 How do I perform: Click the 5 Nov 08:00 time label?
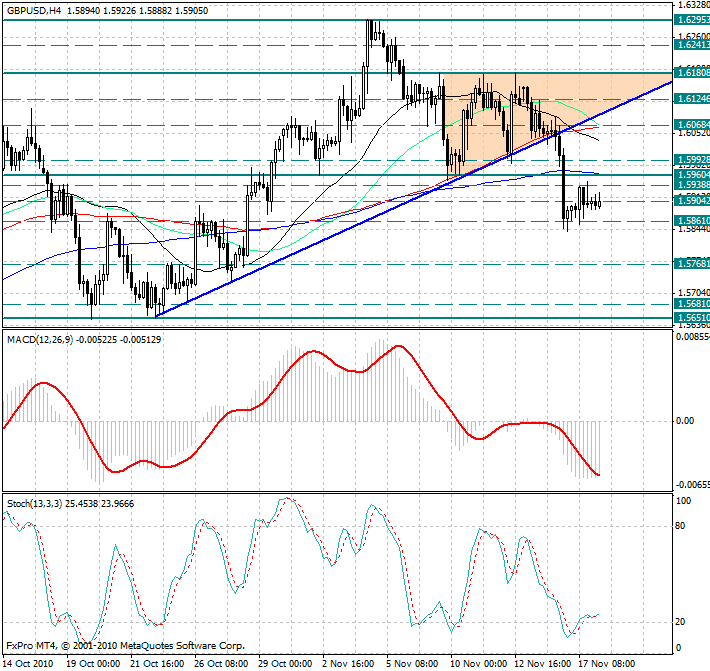click(x=412, y=664)
